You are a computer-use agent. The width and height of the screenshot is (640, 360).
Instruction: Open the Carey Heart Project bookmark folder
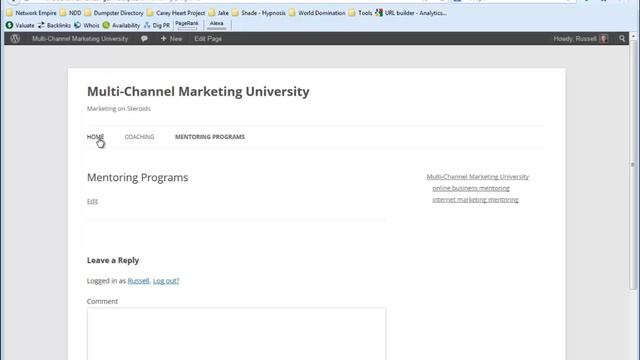click(x=176, y=13)
